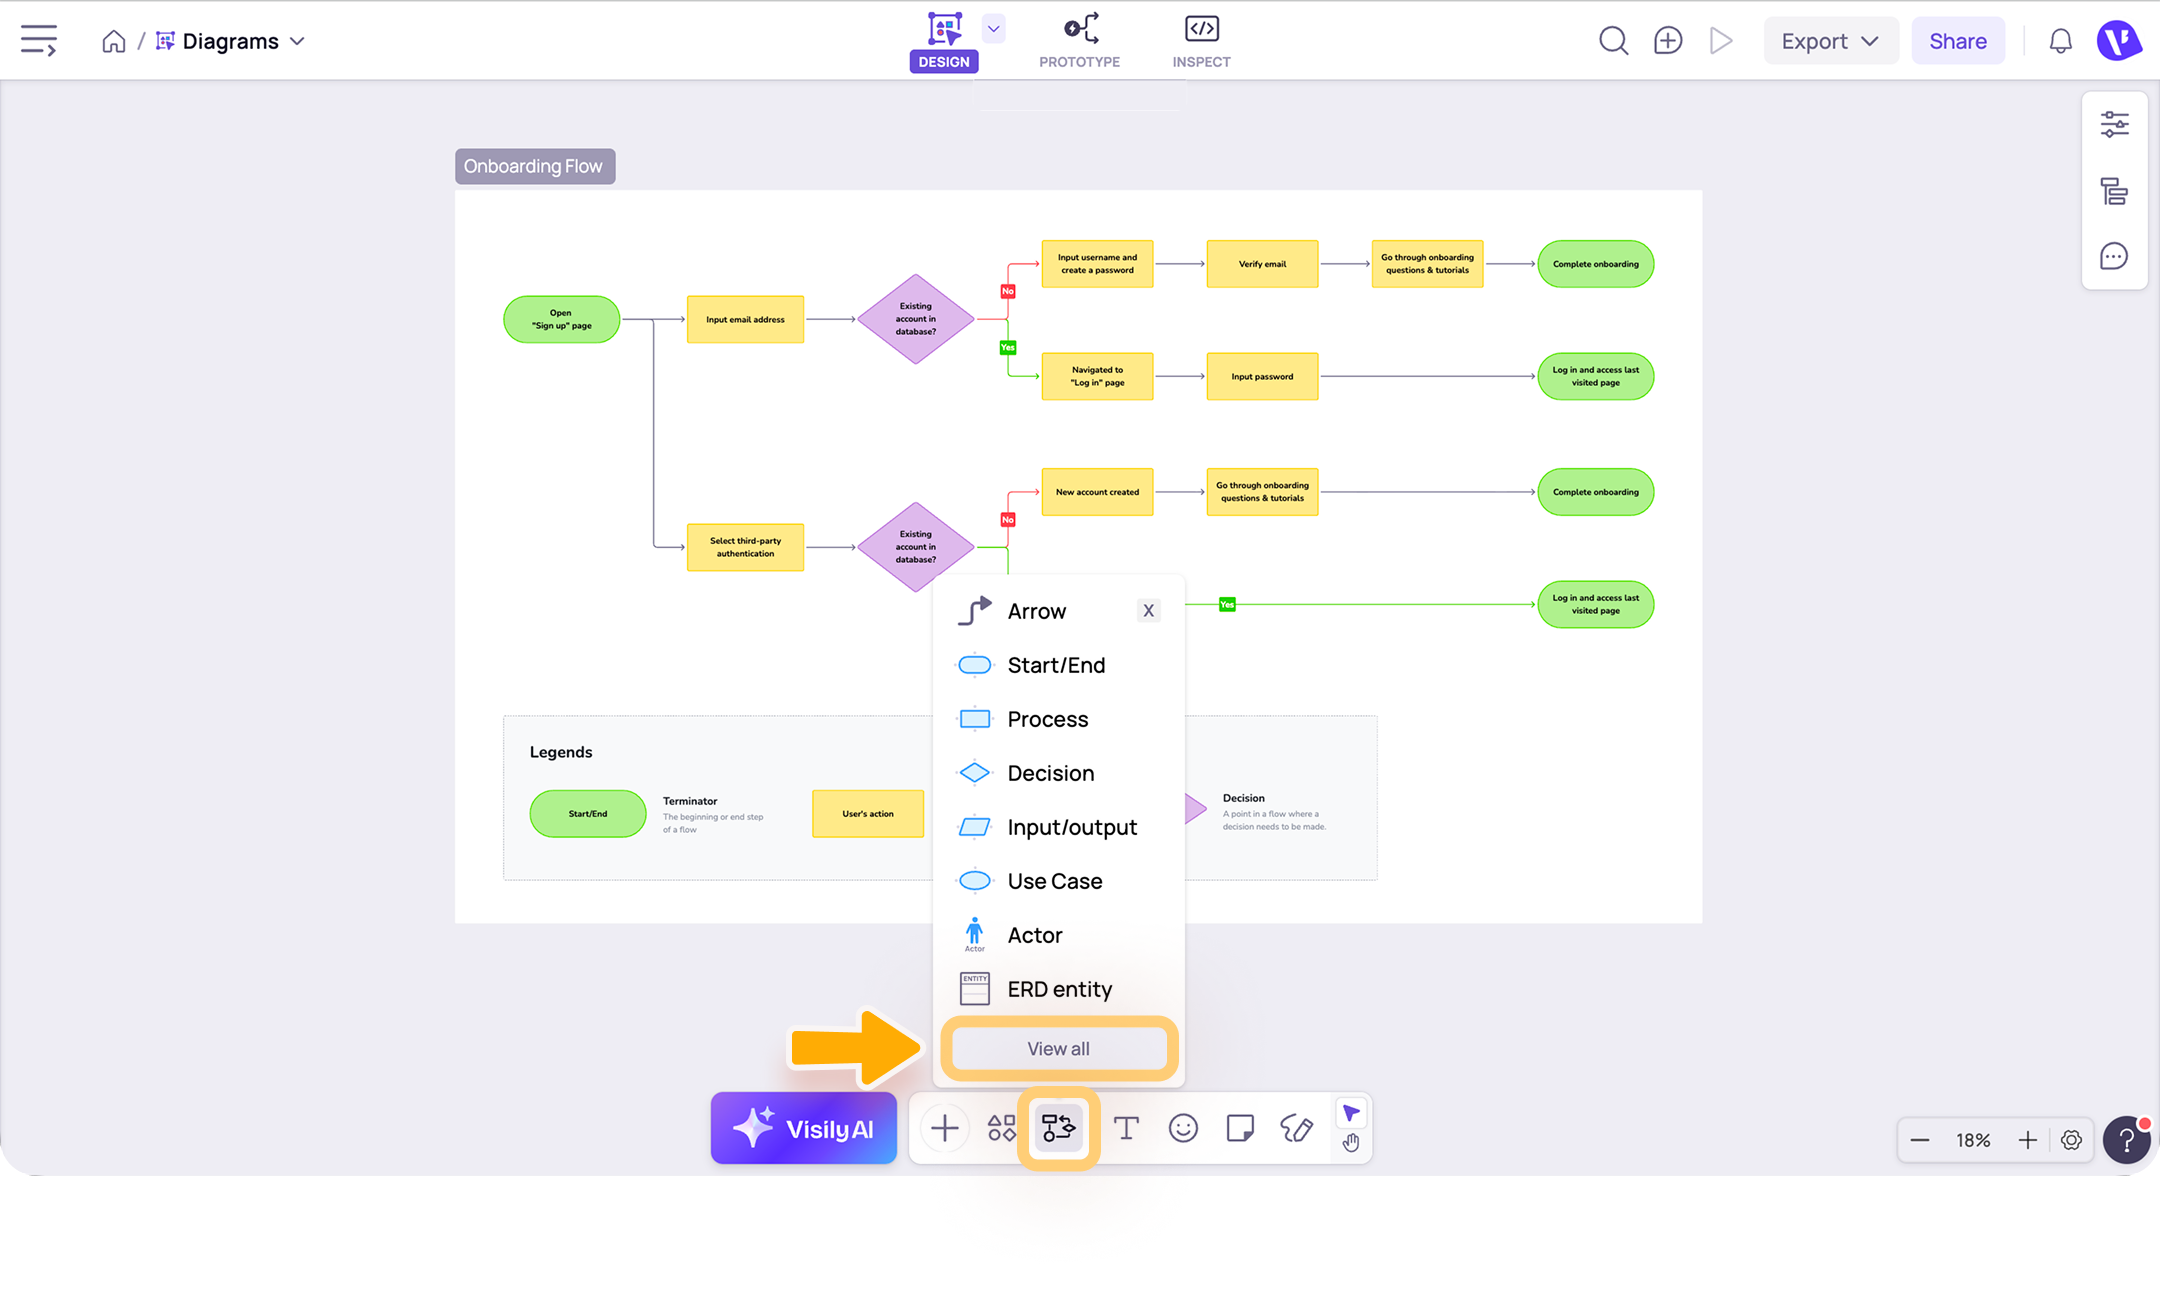2160x1290 pixels.
Task: Open the Export dropdown
Action: [x=1830, y=41]
